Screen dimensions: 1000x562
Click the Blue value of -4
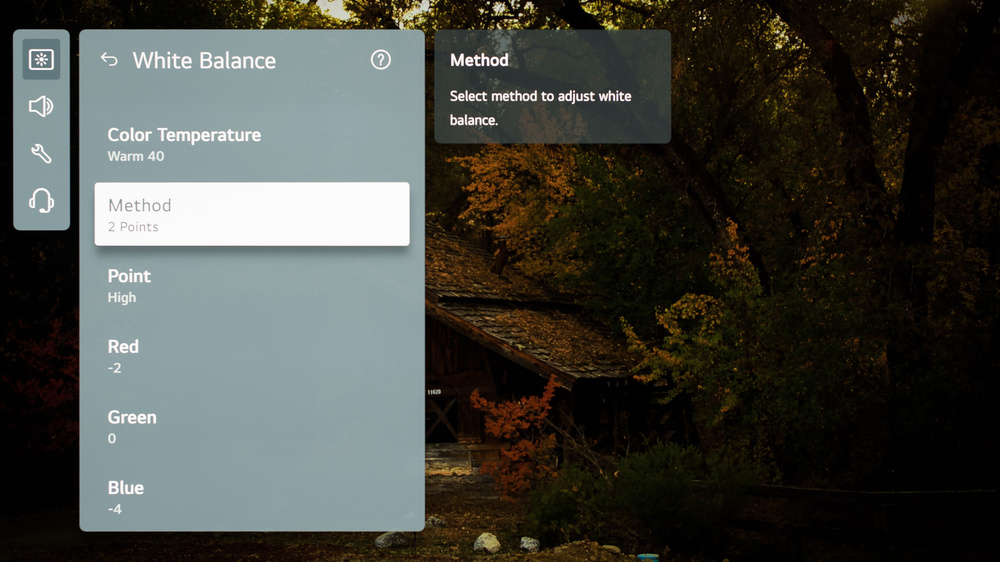(x=114, y=510)
